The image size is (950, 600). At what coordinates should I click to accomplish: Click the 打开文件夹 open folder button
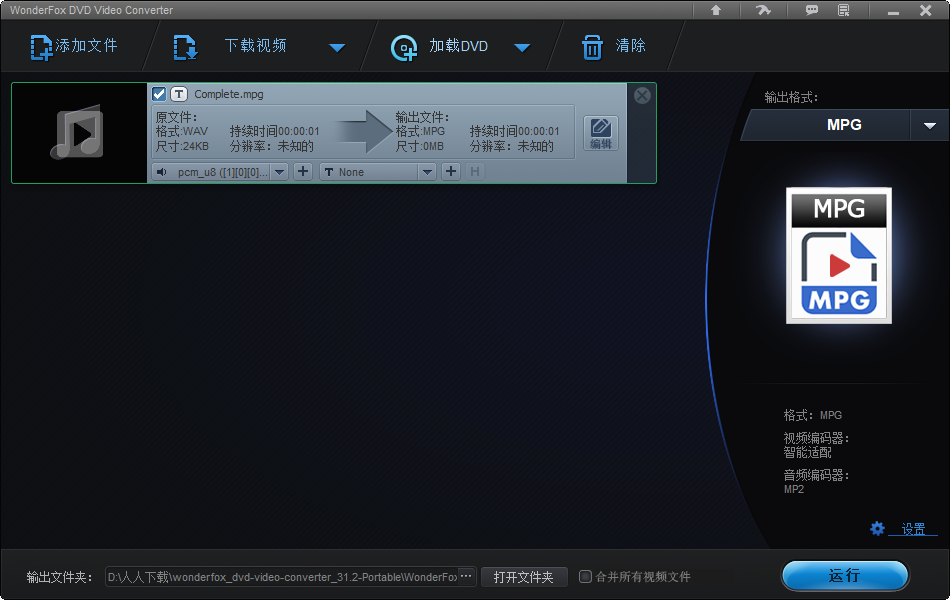[x=523, y=576]
